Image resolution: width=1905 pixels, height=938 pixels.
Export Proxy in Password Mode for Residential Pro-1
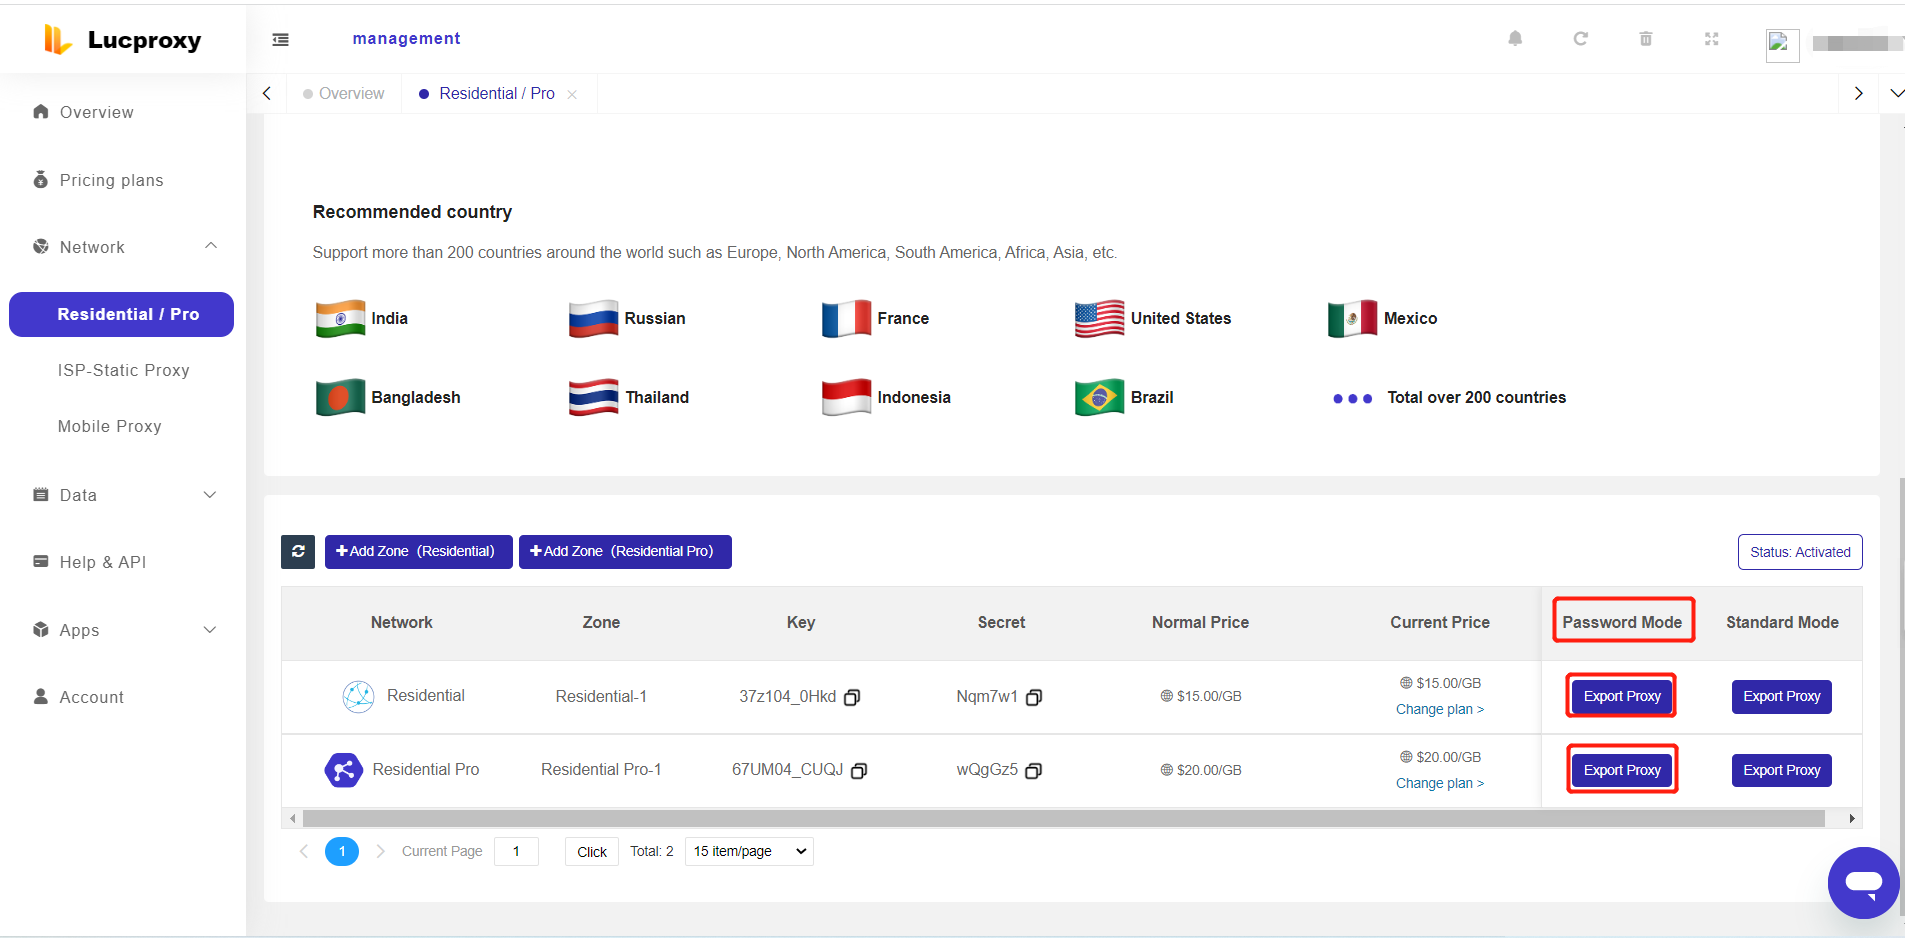point(1621,770)
